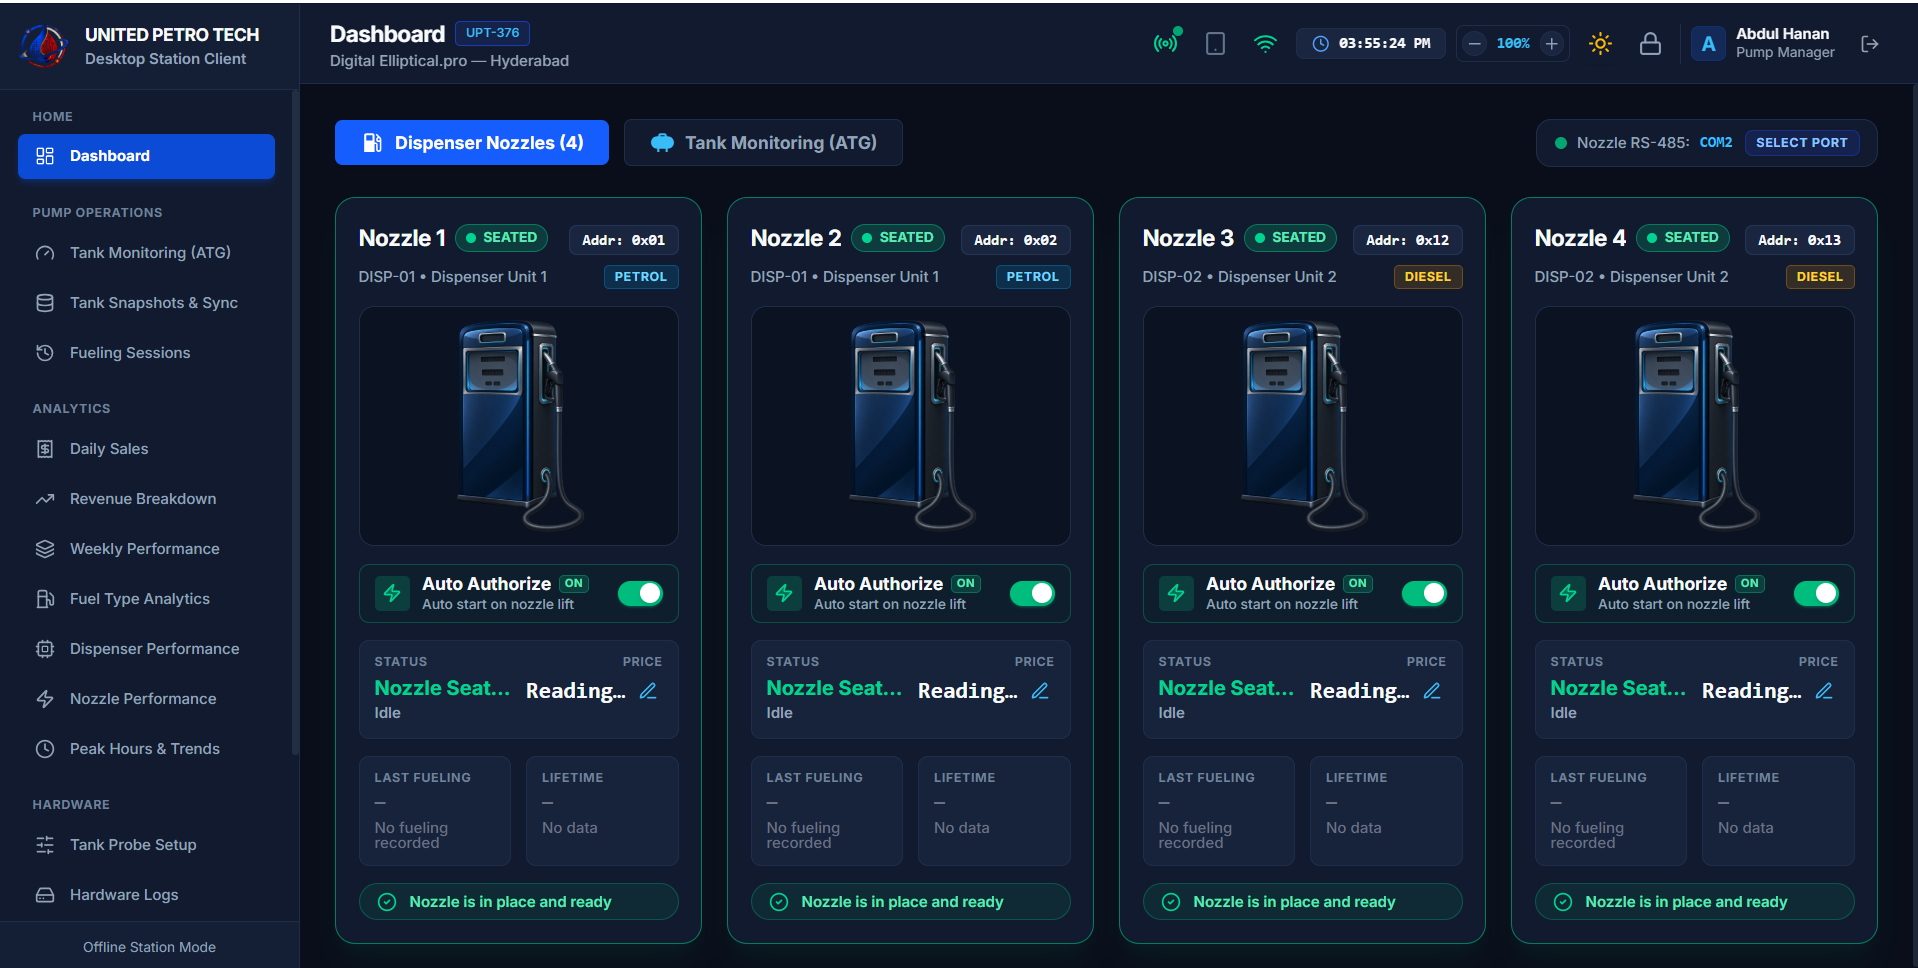The image size is (1918, 968).
Task: Click checkmark icon in Nozzle 1 ready banner
Action: click(x=387, y=902)
